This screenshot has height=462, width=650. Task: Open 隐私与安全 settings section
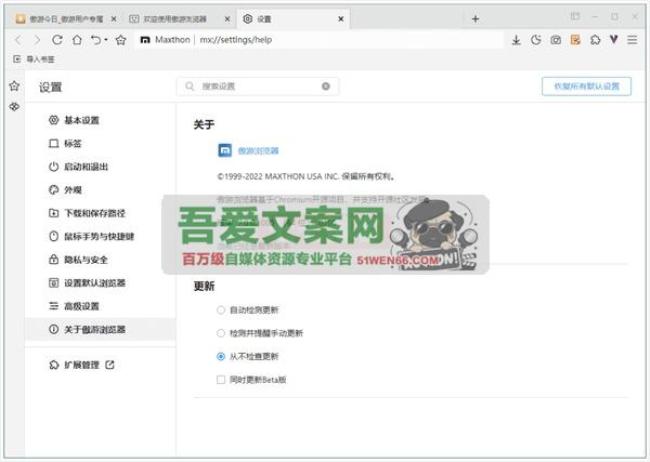tap(84, 259)
